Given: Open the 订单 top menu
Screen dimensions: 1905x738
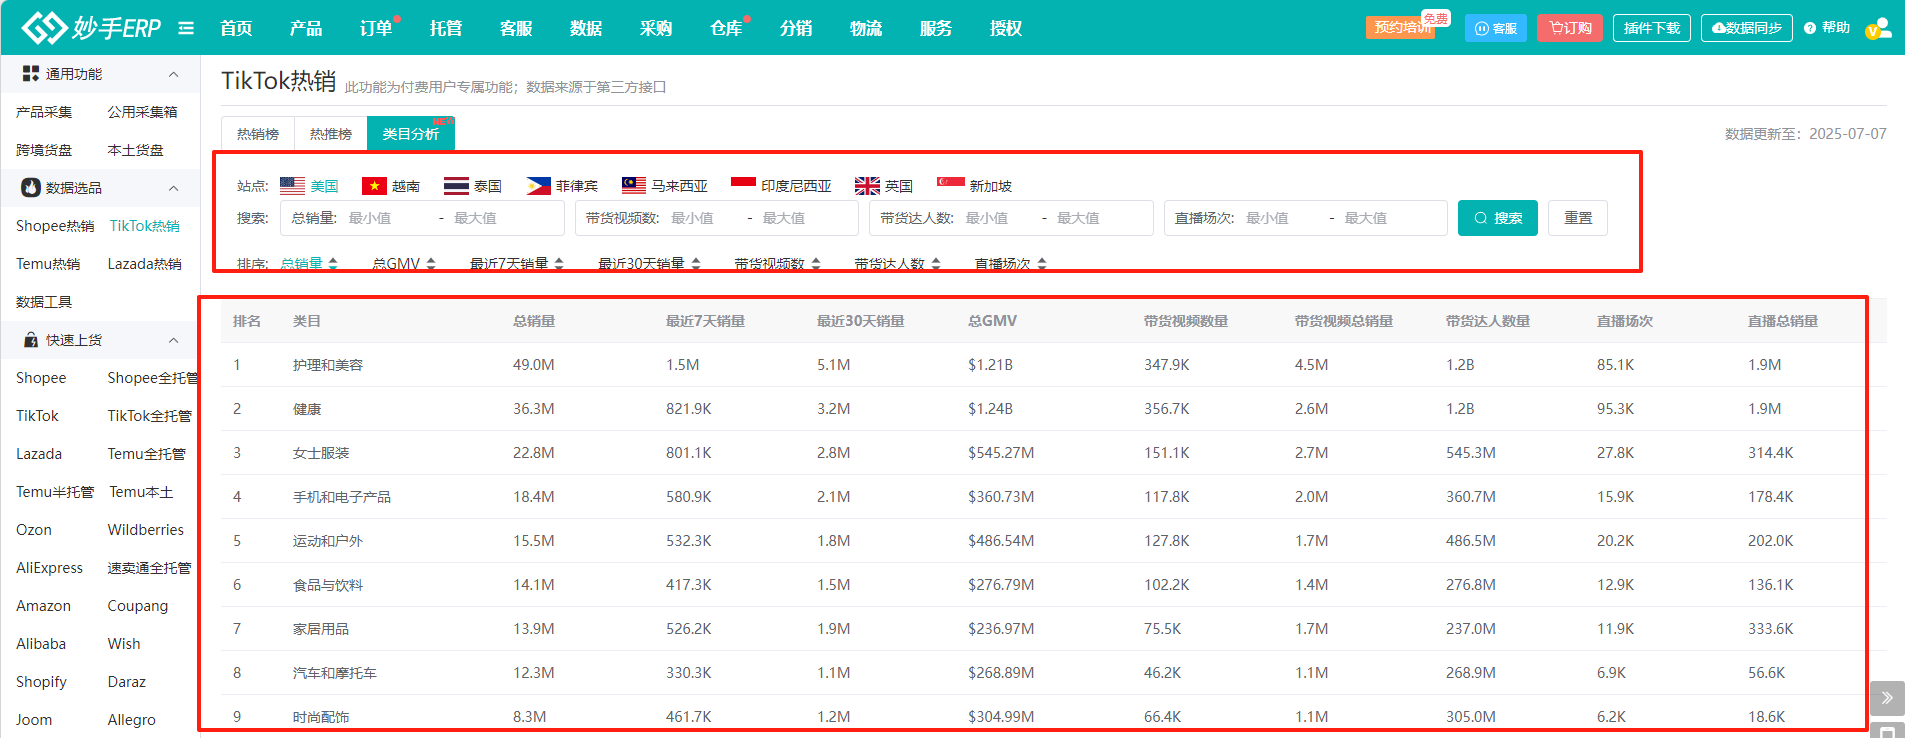Looking at the screenshot, I should [376, 28].
